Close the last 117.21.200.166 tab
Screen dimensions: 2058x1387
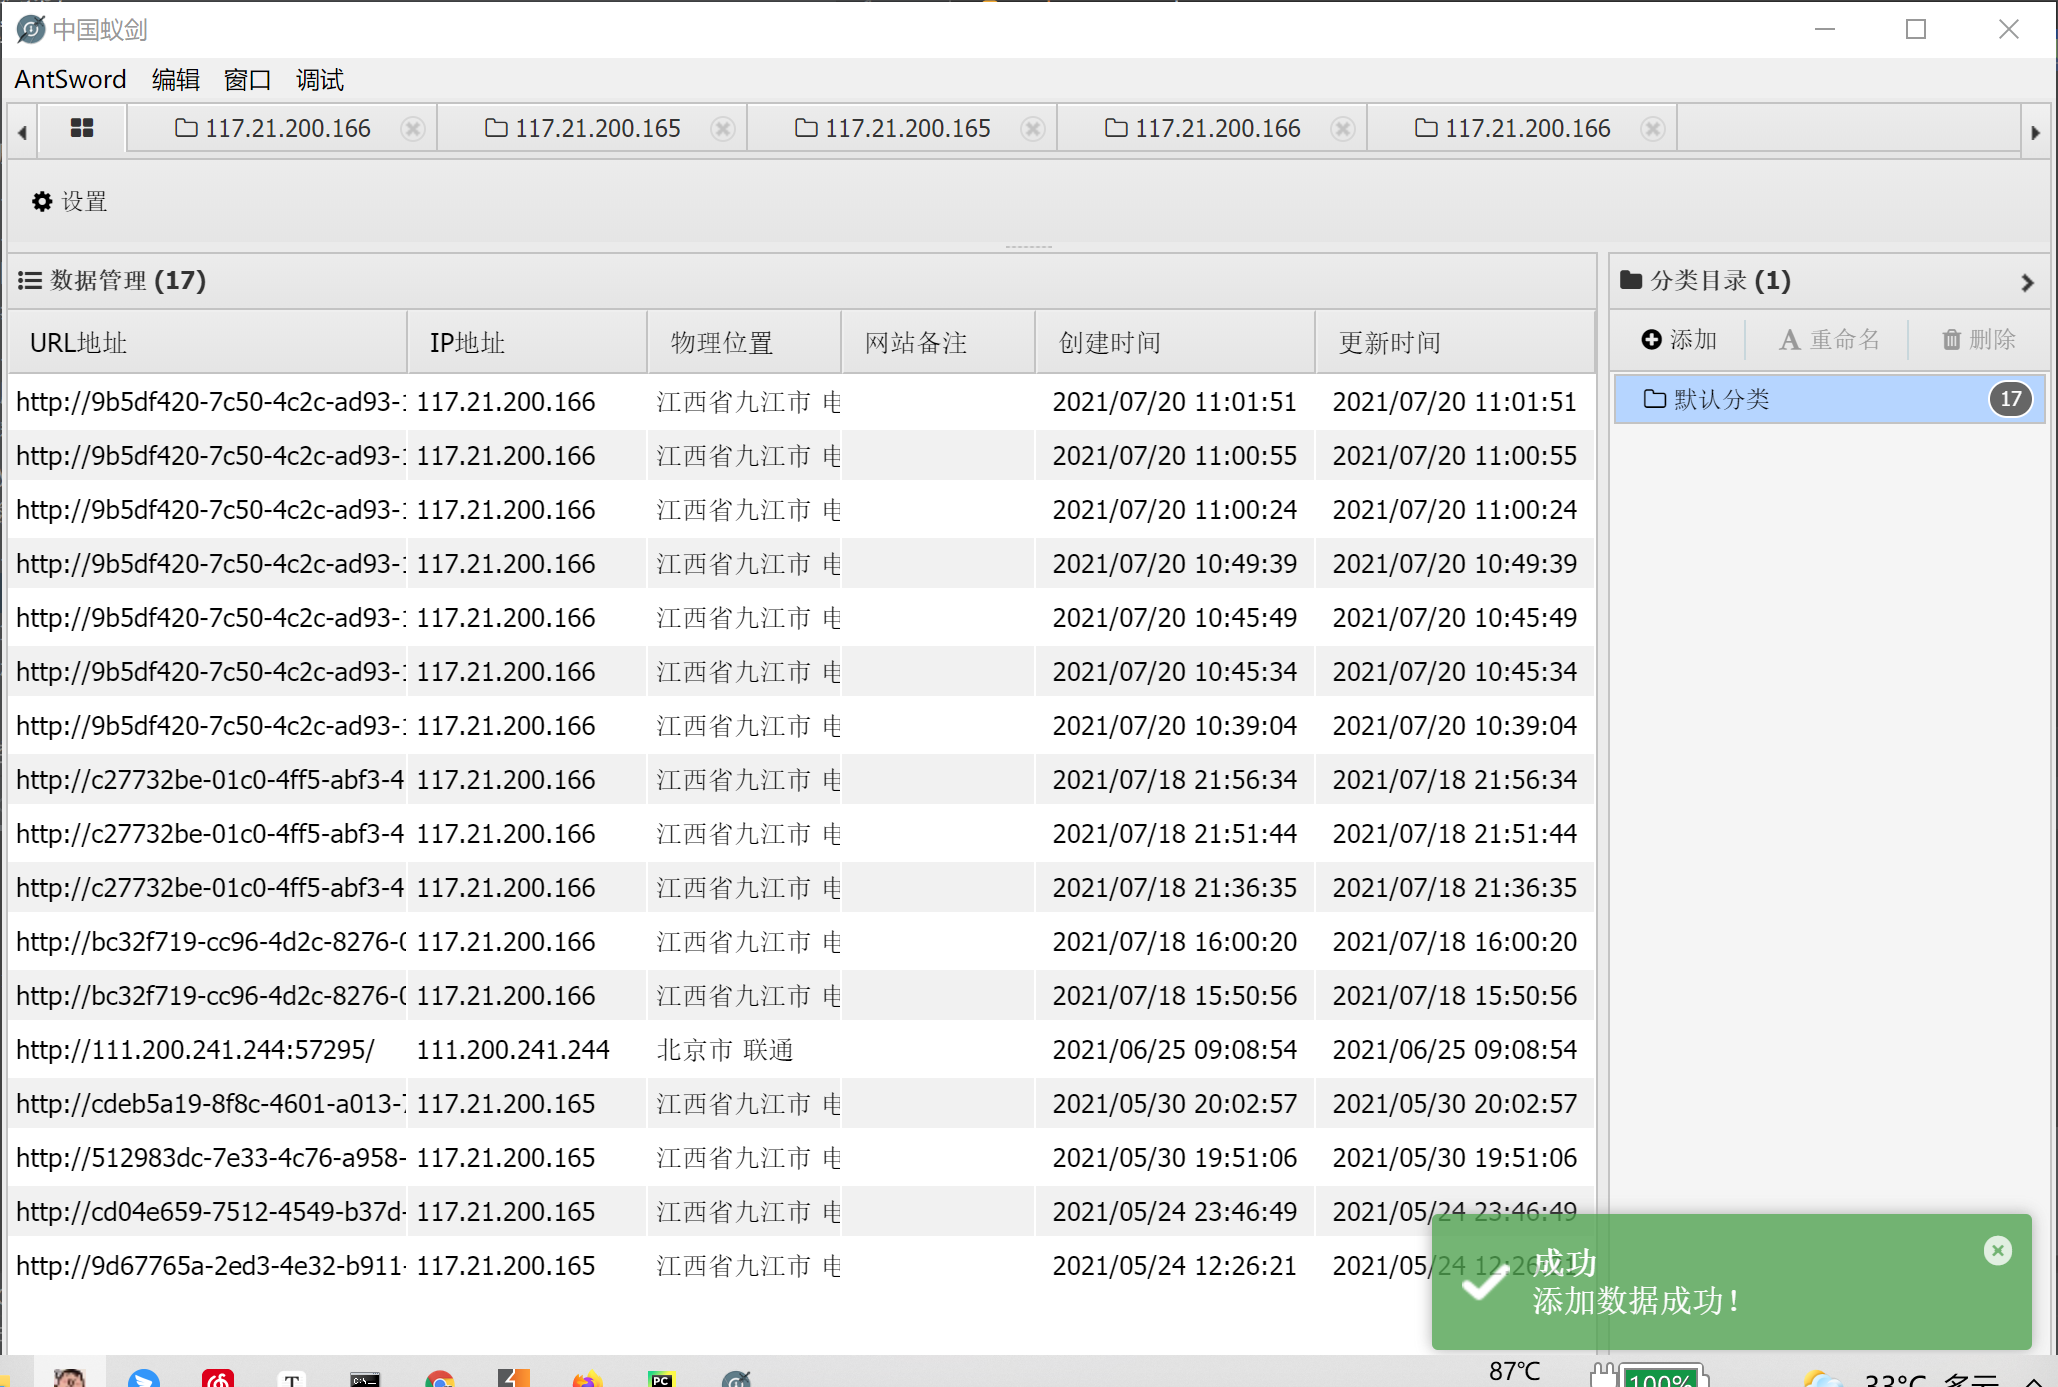(x=1653, y=129)
